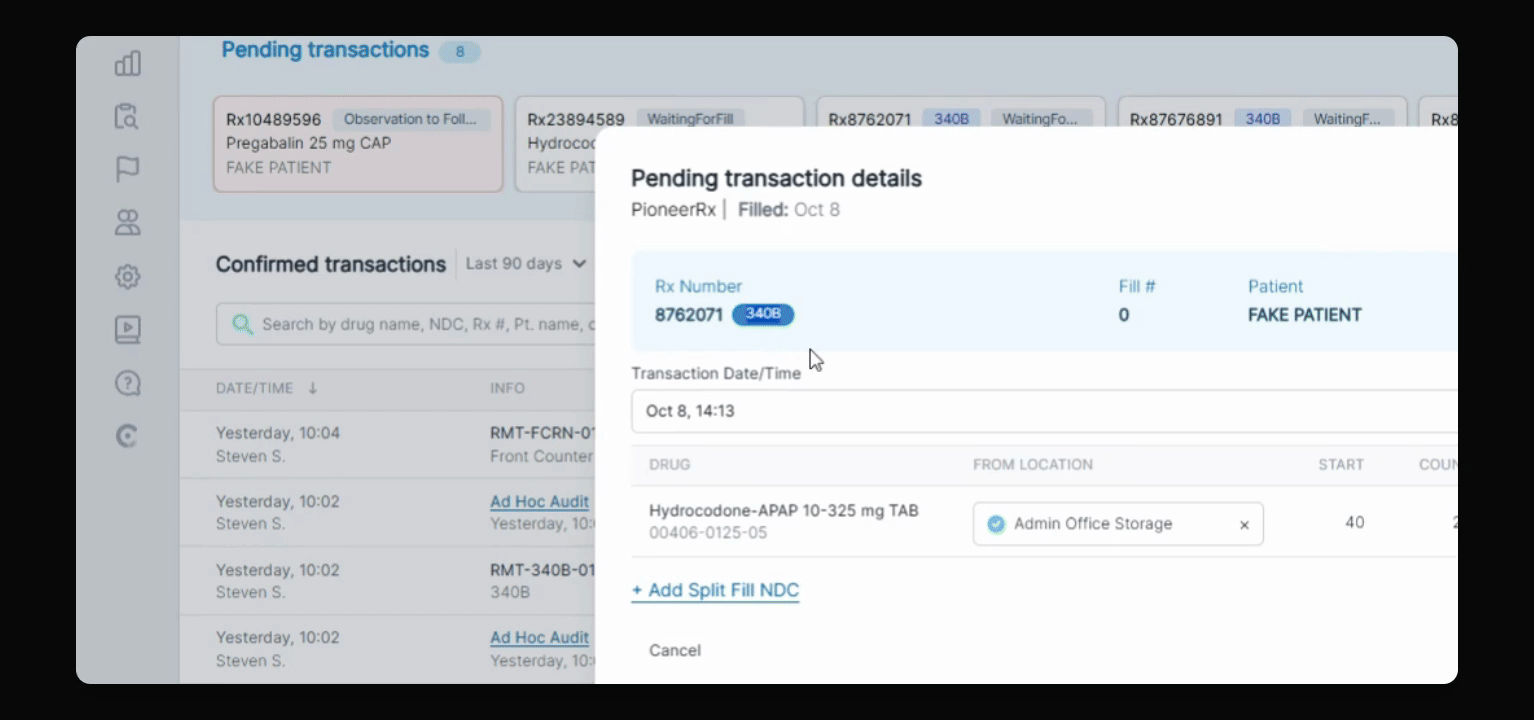The image size is (1534, 720).
Task: Click the 340B badge beside Rx number
Action: [x=763, y=314]
